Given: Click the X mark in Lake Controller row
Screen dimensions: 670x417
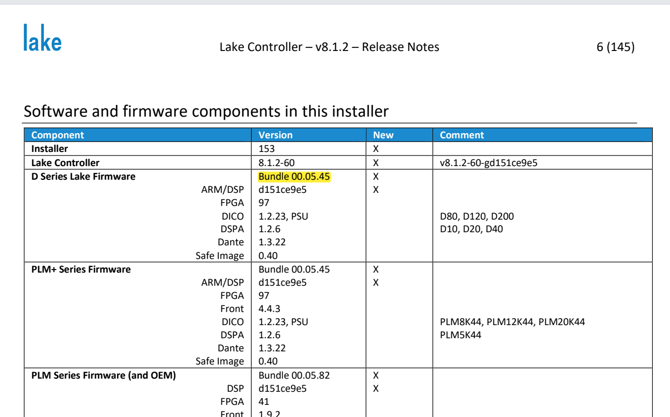Looking at the screenshot, I should 376,163.
